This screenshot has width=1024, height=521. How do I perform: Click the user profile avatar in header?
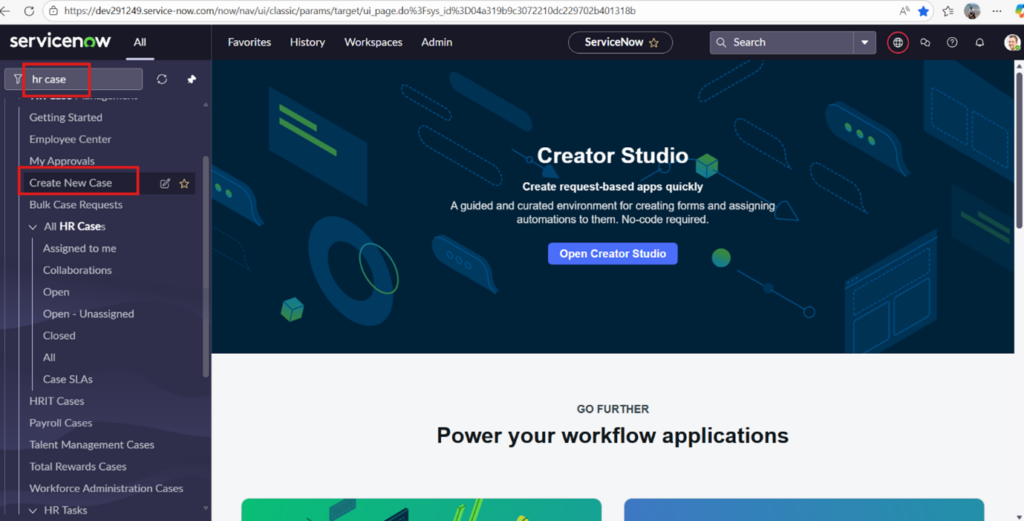point(1011,43)
